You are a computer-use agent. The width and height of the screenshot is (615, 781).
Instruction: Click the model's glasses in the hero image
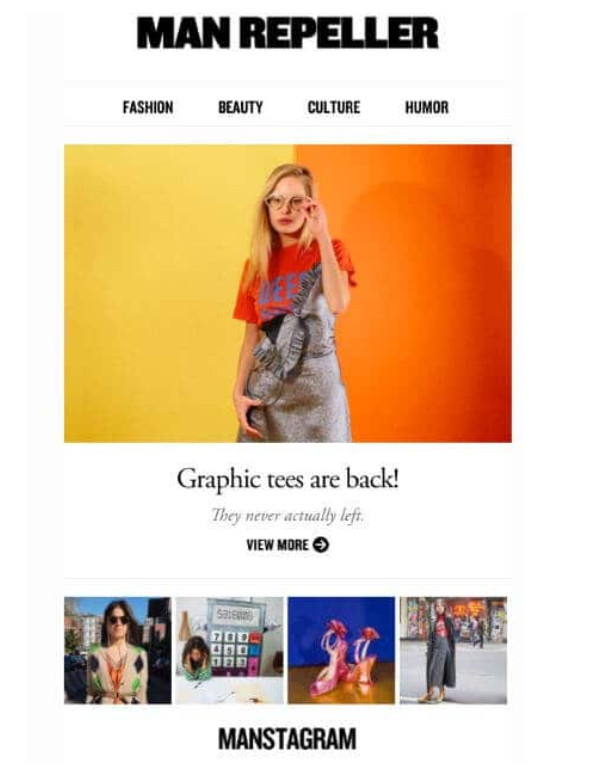[x=286, y=203]
